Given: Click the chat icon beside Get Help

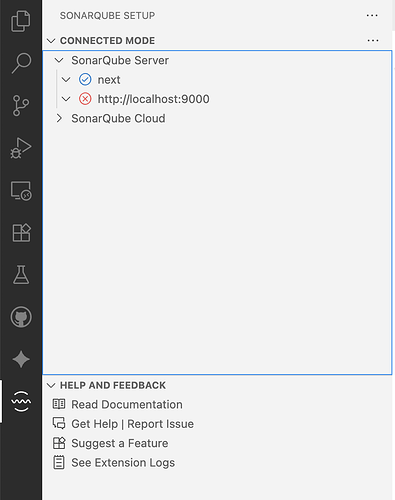Looking at the screenshot, I should click(59, 423).
